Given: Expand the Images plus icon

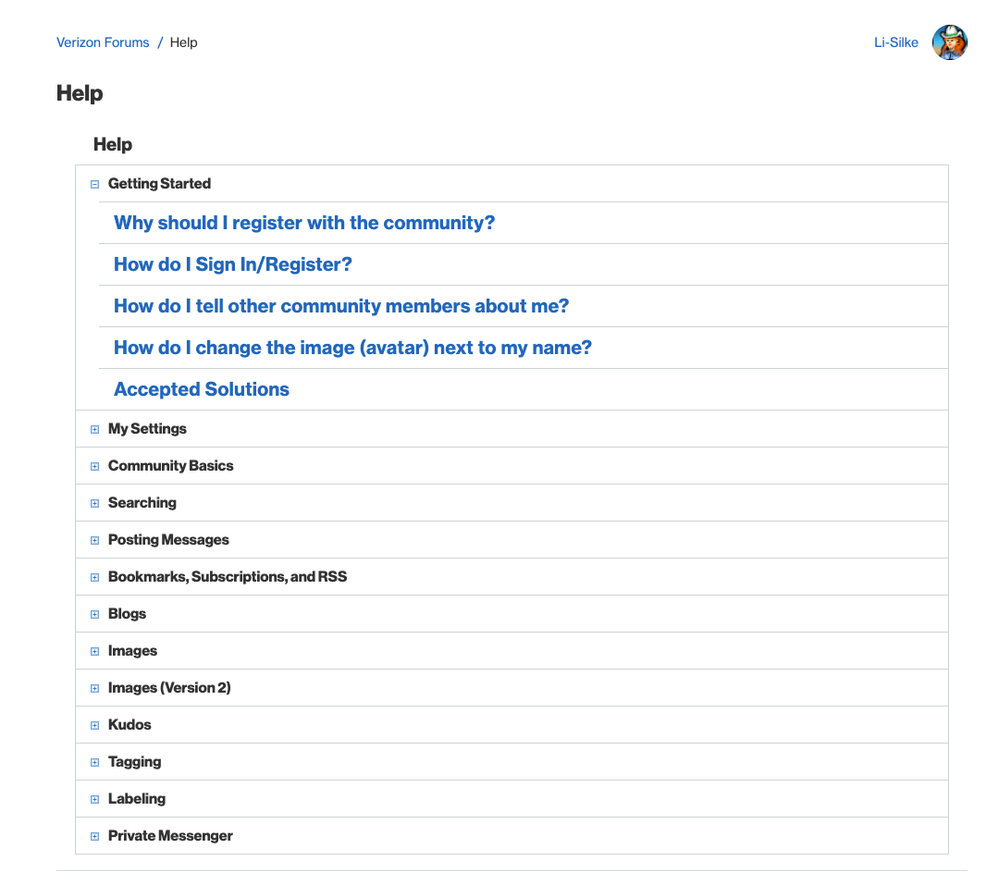Looking at the screenshot, I should point(95,651).
